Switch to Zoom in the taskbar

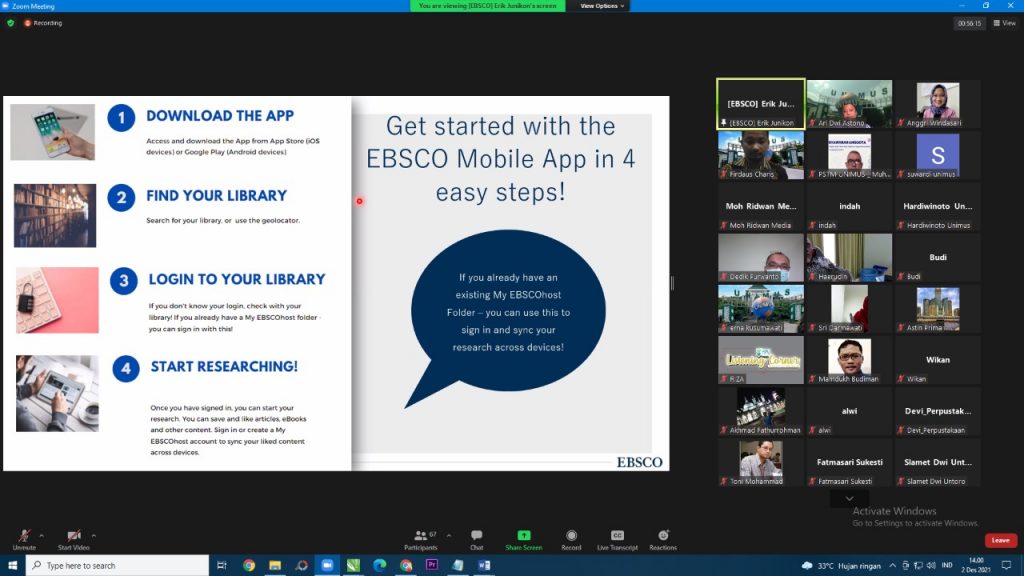tap(327, 565)
